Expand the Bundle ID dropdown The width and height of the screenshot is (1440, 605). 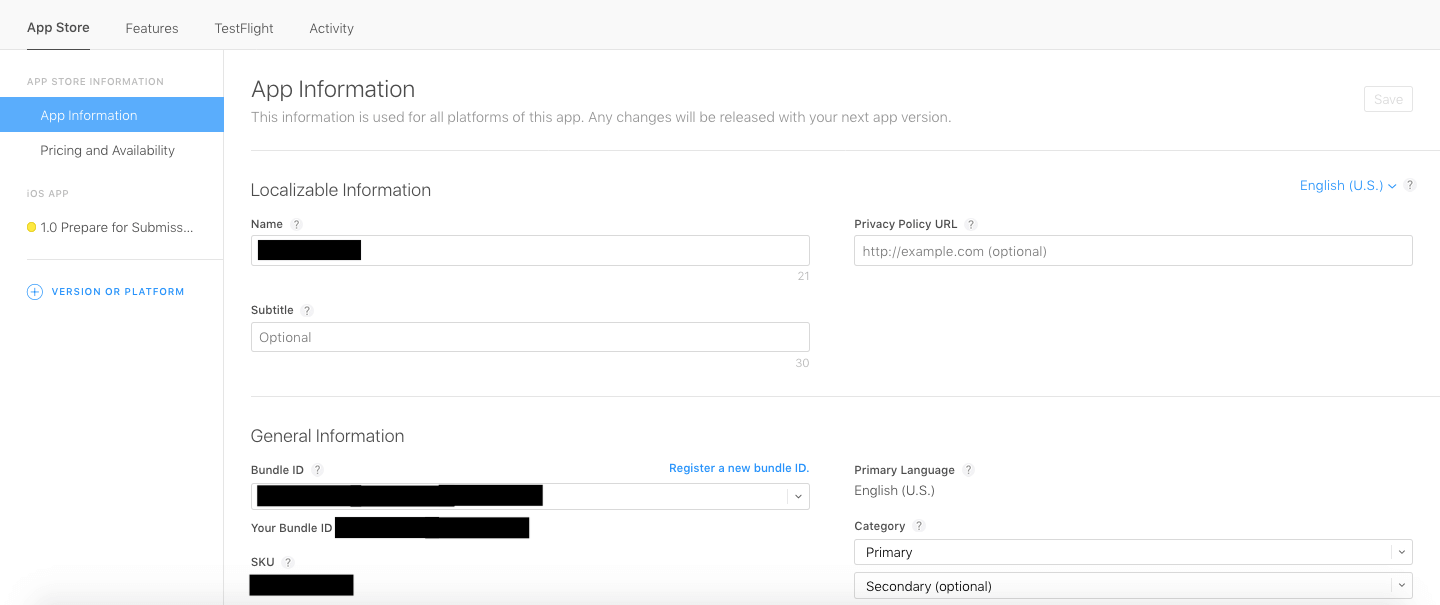click(798, 497)
